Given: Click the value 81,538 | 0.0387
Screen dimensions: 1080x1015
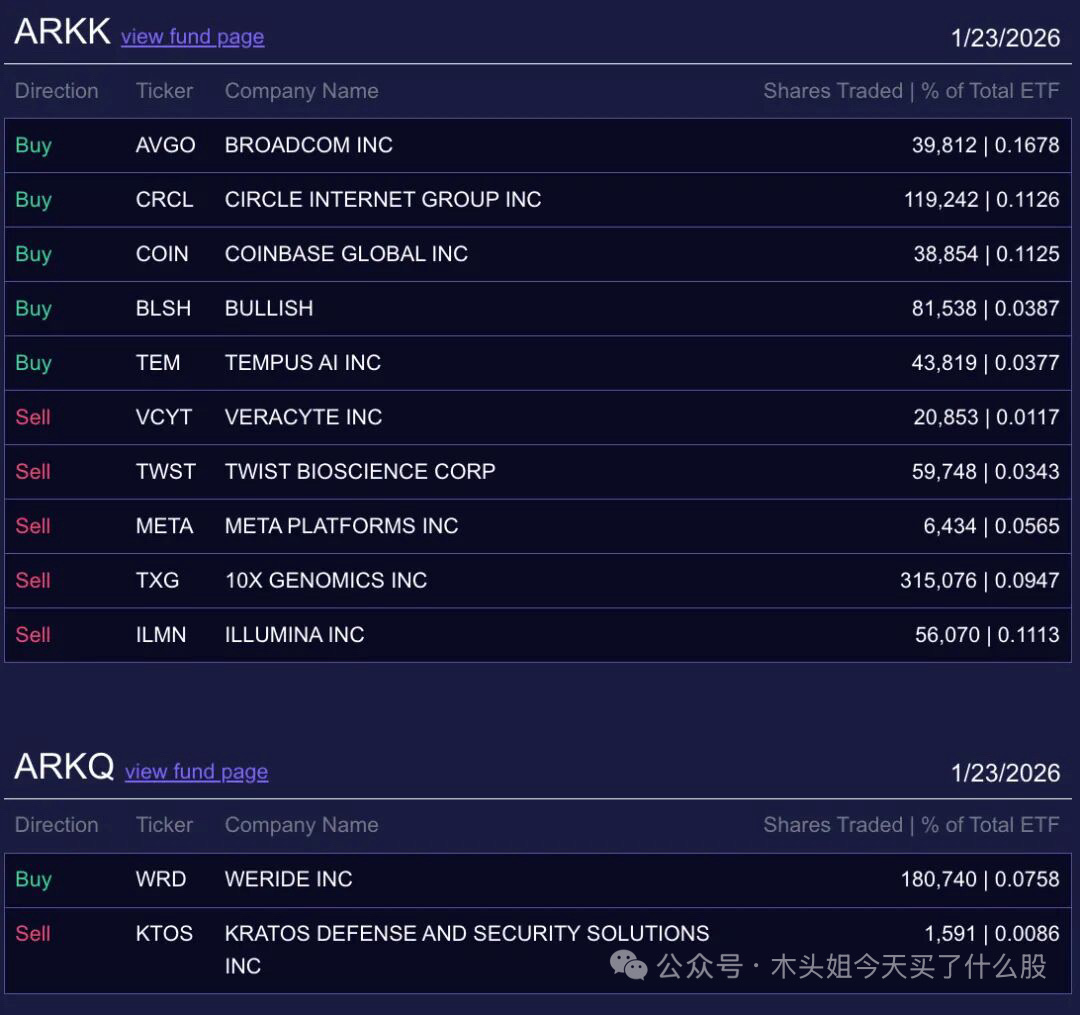Looking at the screenshot, I should pyautogui.click(x=986, y=308).
